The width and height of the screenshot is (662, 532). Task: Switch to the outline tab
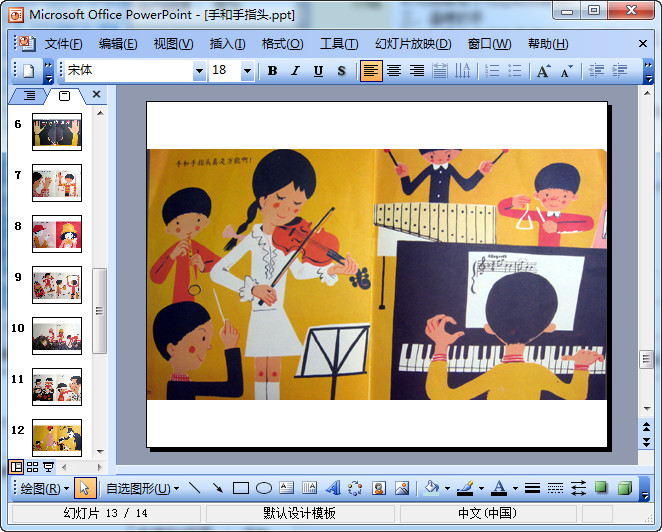pyautogui.click(x=29, y=96)
